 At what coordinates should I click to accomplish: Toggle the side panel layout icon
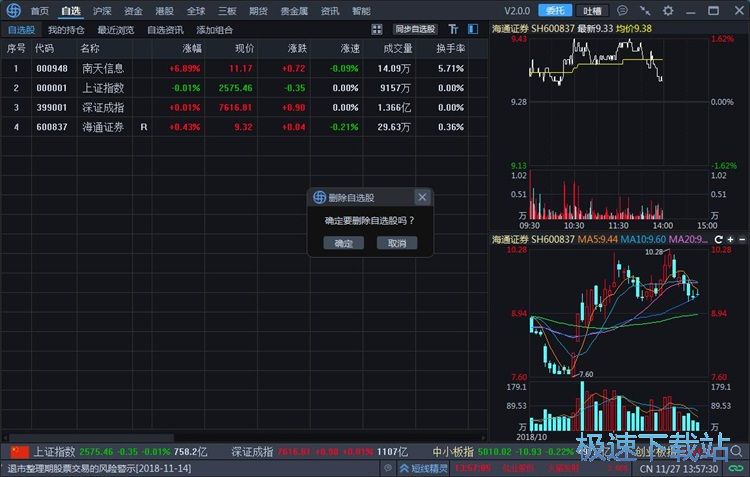pos(473,29)
